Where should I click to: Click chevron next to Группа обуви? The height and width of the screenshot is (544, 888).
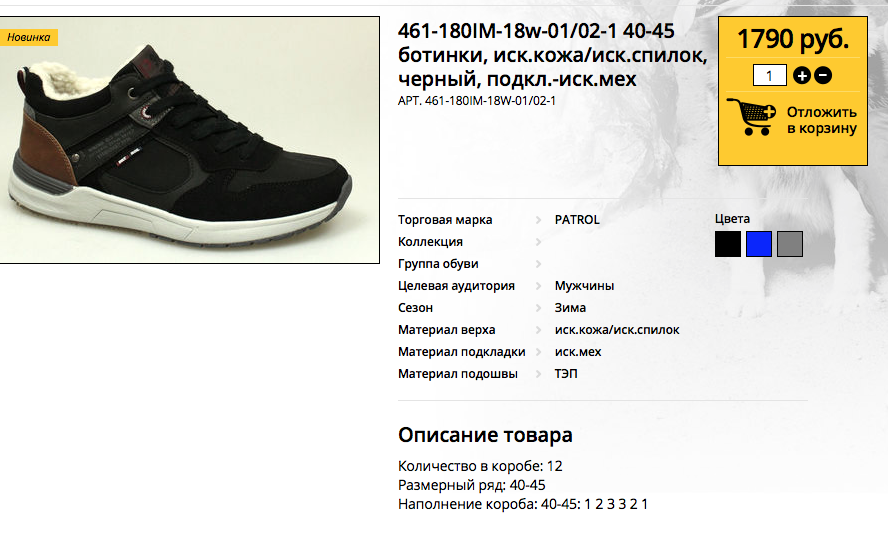pyautogui.click(x=538, y=264)
